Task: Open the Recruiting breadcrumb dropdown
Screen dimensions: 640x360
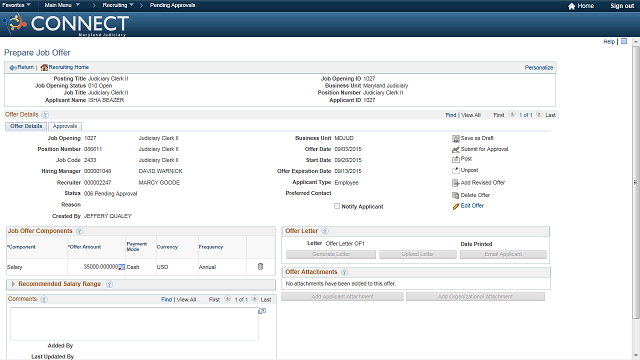Action: (118, 5)
